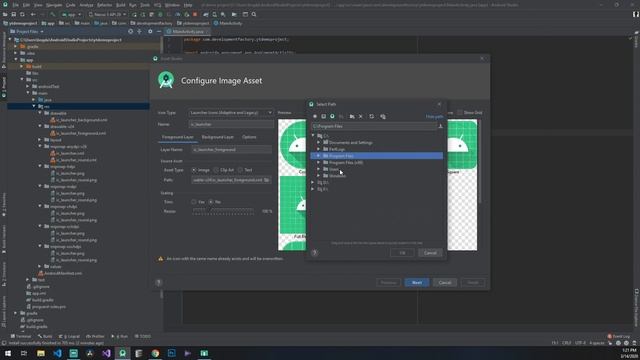Switch to the Foreground Layer tab

178,137
